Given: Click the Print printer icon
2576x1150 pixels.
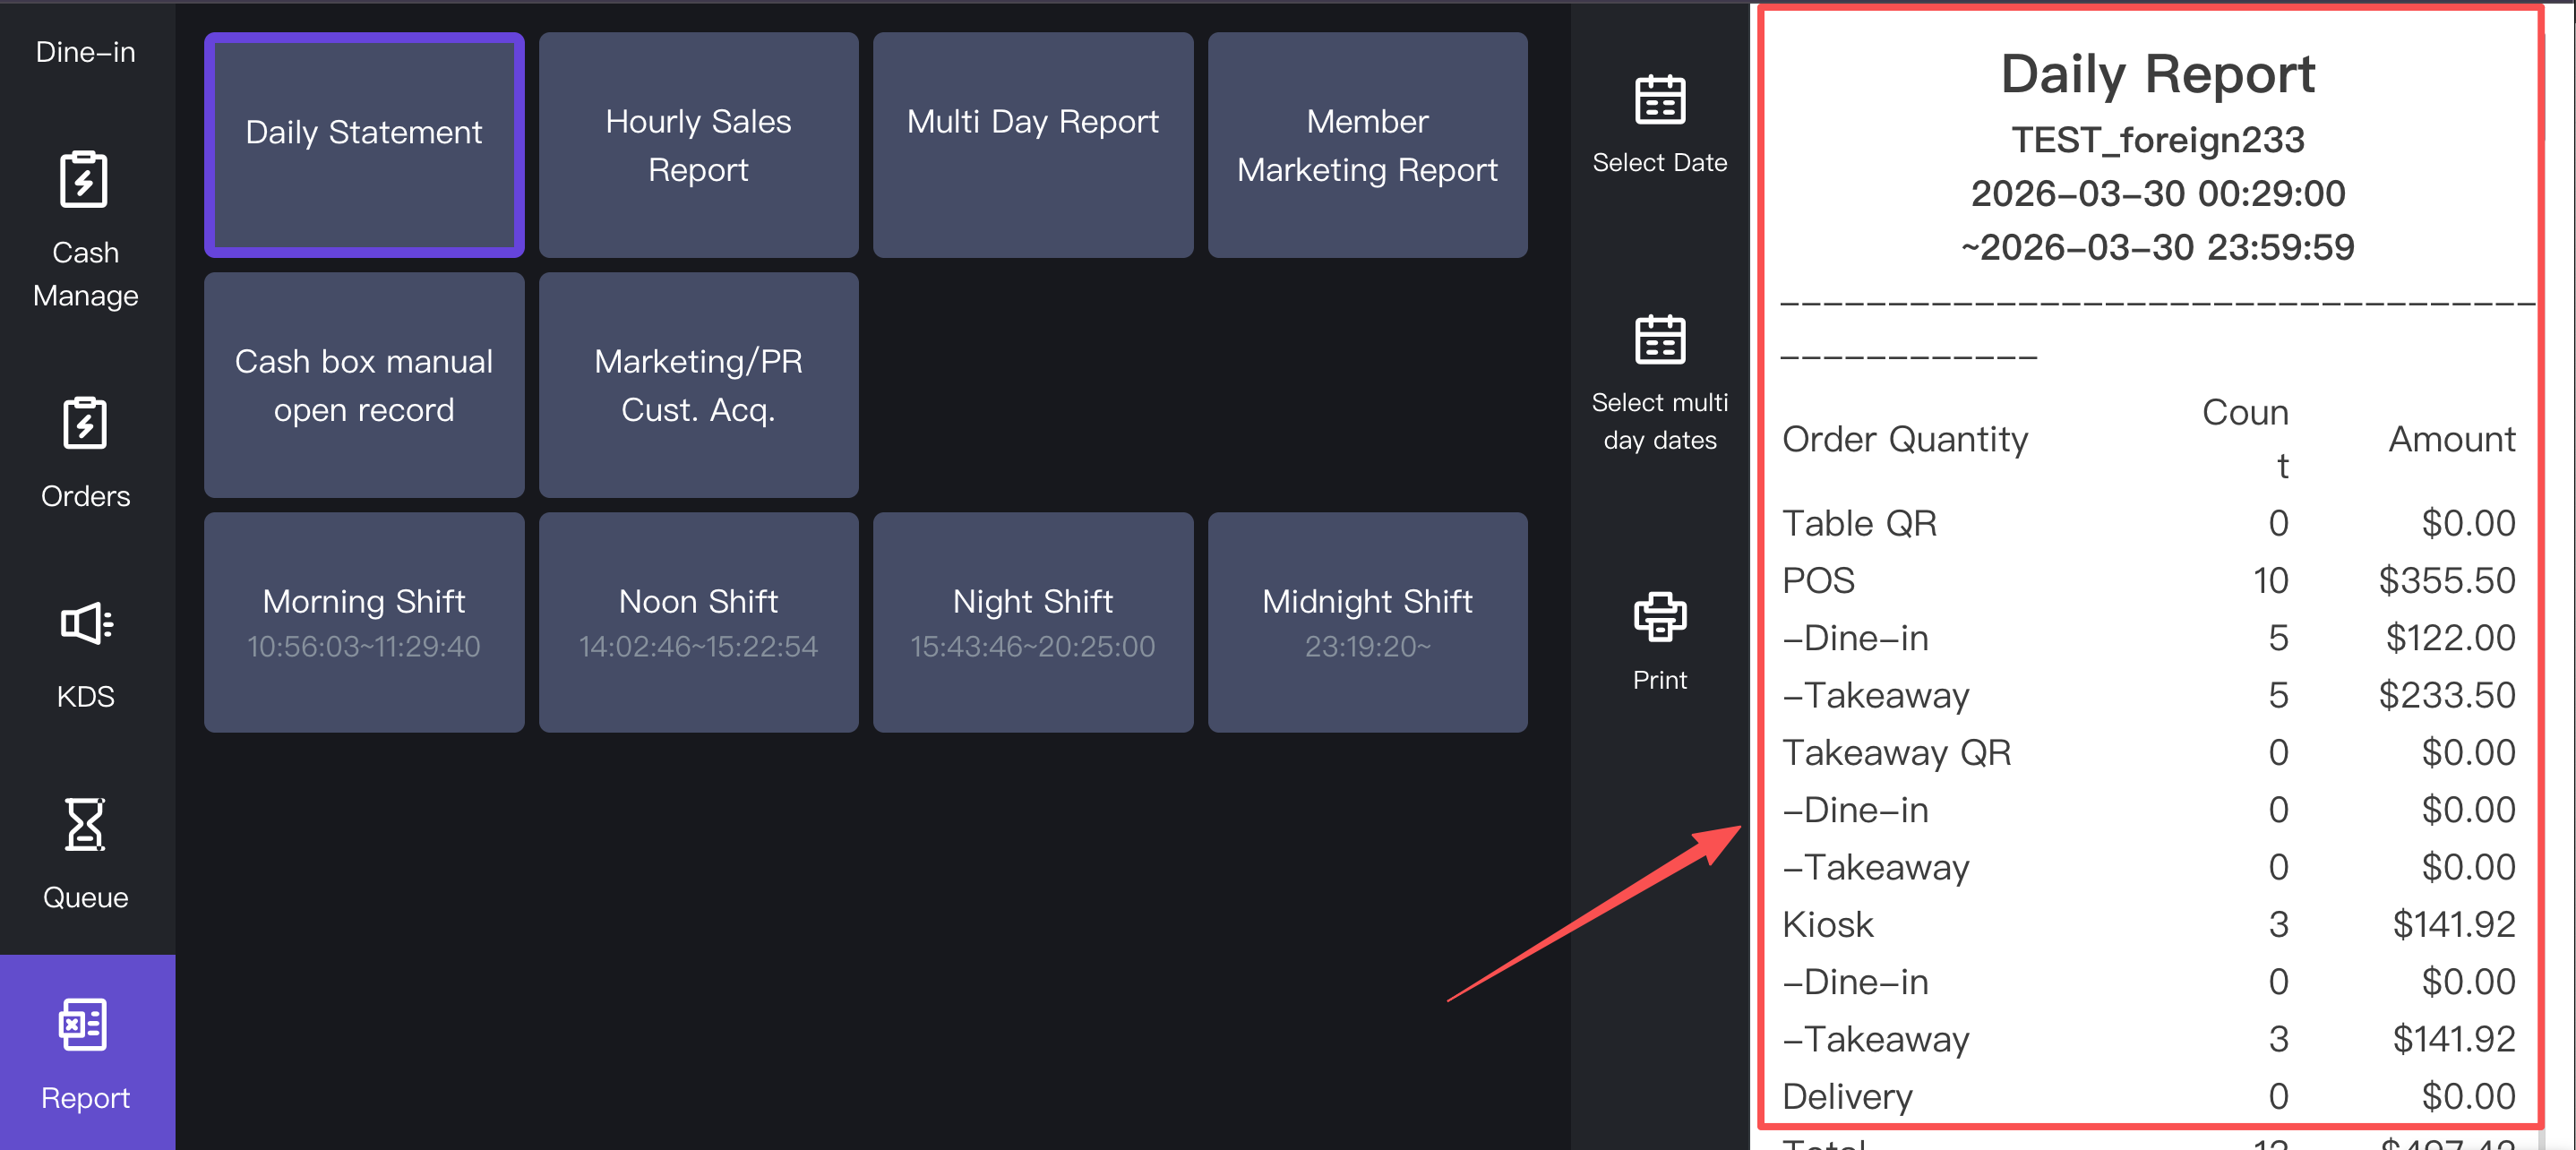Looking at the screenshot, I should tap(1659, 617).
